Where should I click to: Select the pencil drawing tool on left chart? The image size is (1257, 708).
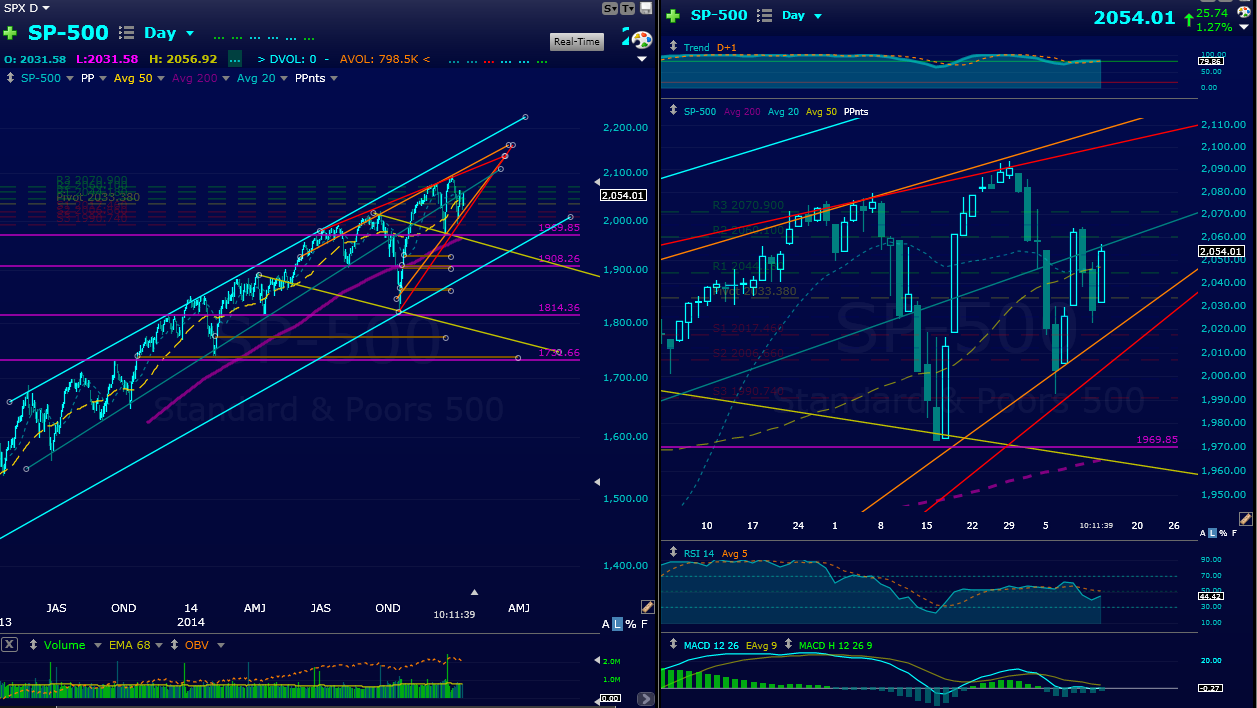tap(647, 607)
